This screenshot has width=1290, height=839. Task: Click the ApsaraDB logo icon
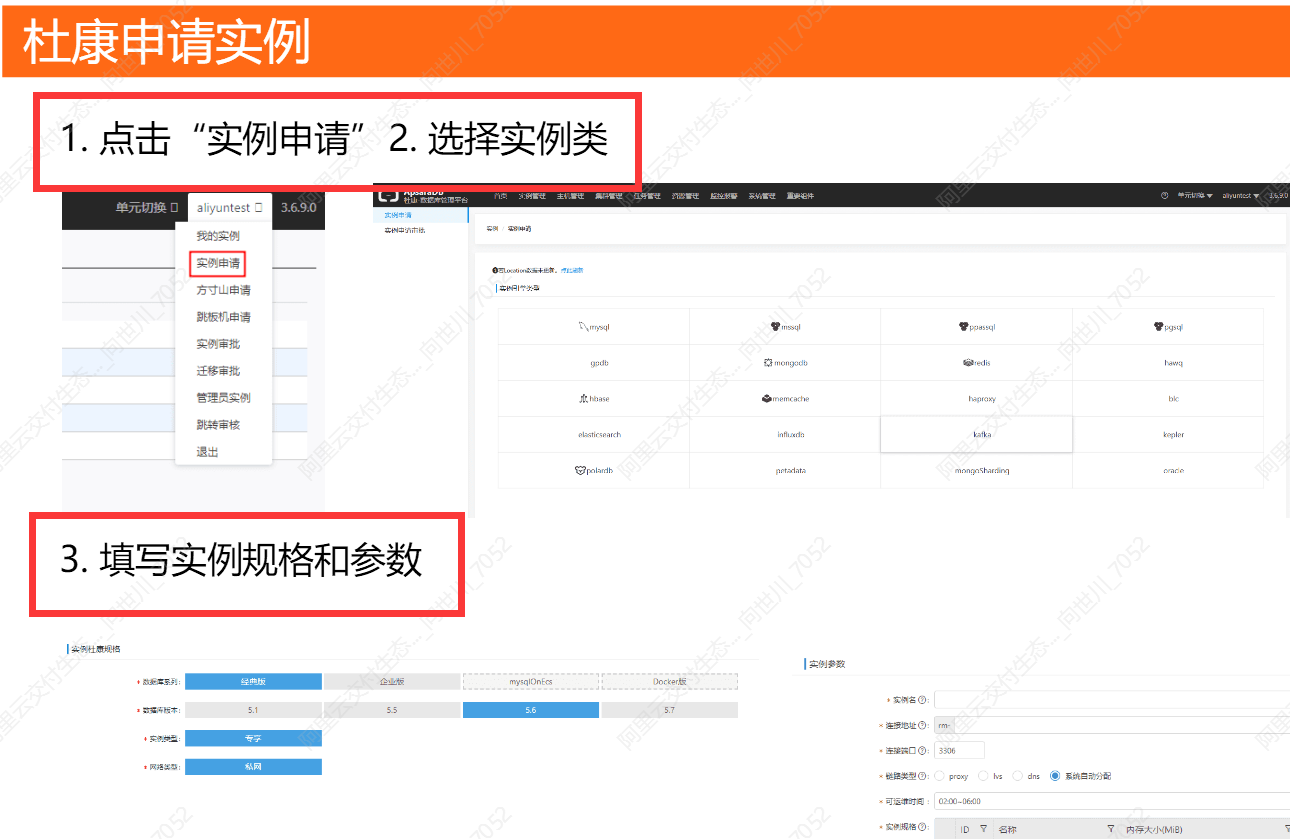tap(387, 194)
